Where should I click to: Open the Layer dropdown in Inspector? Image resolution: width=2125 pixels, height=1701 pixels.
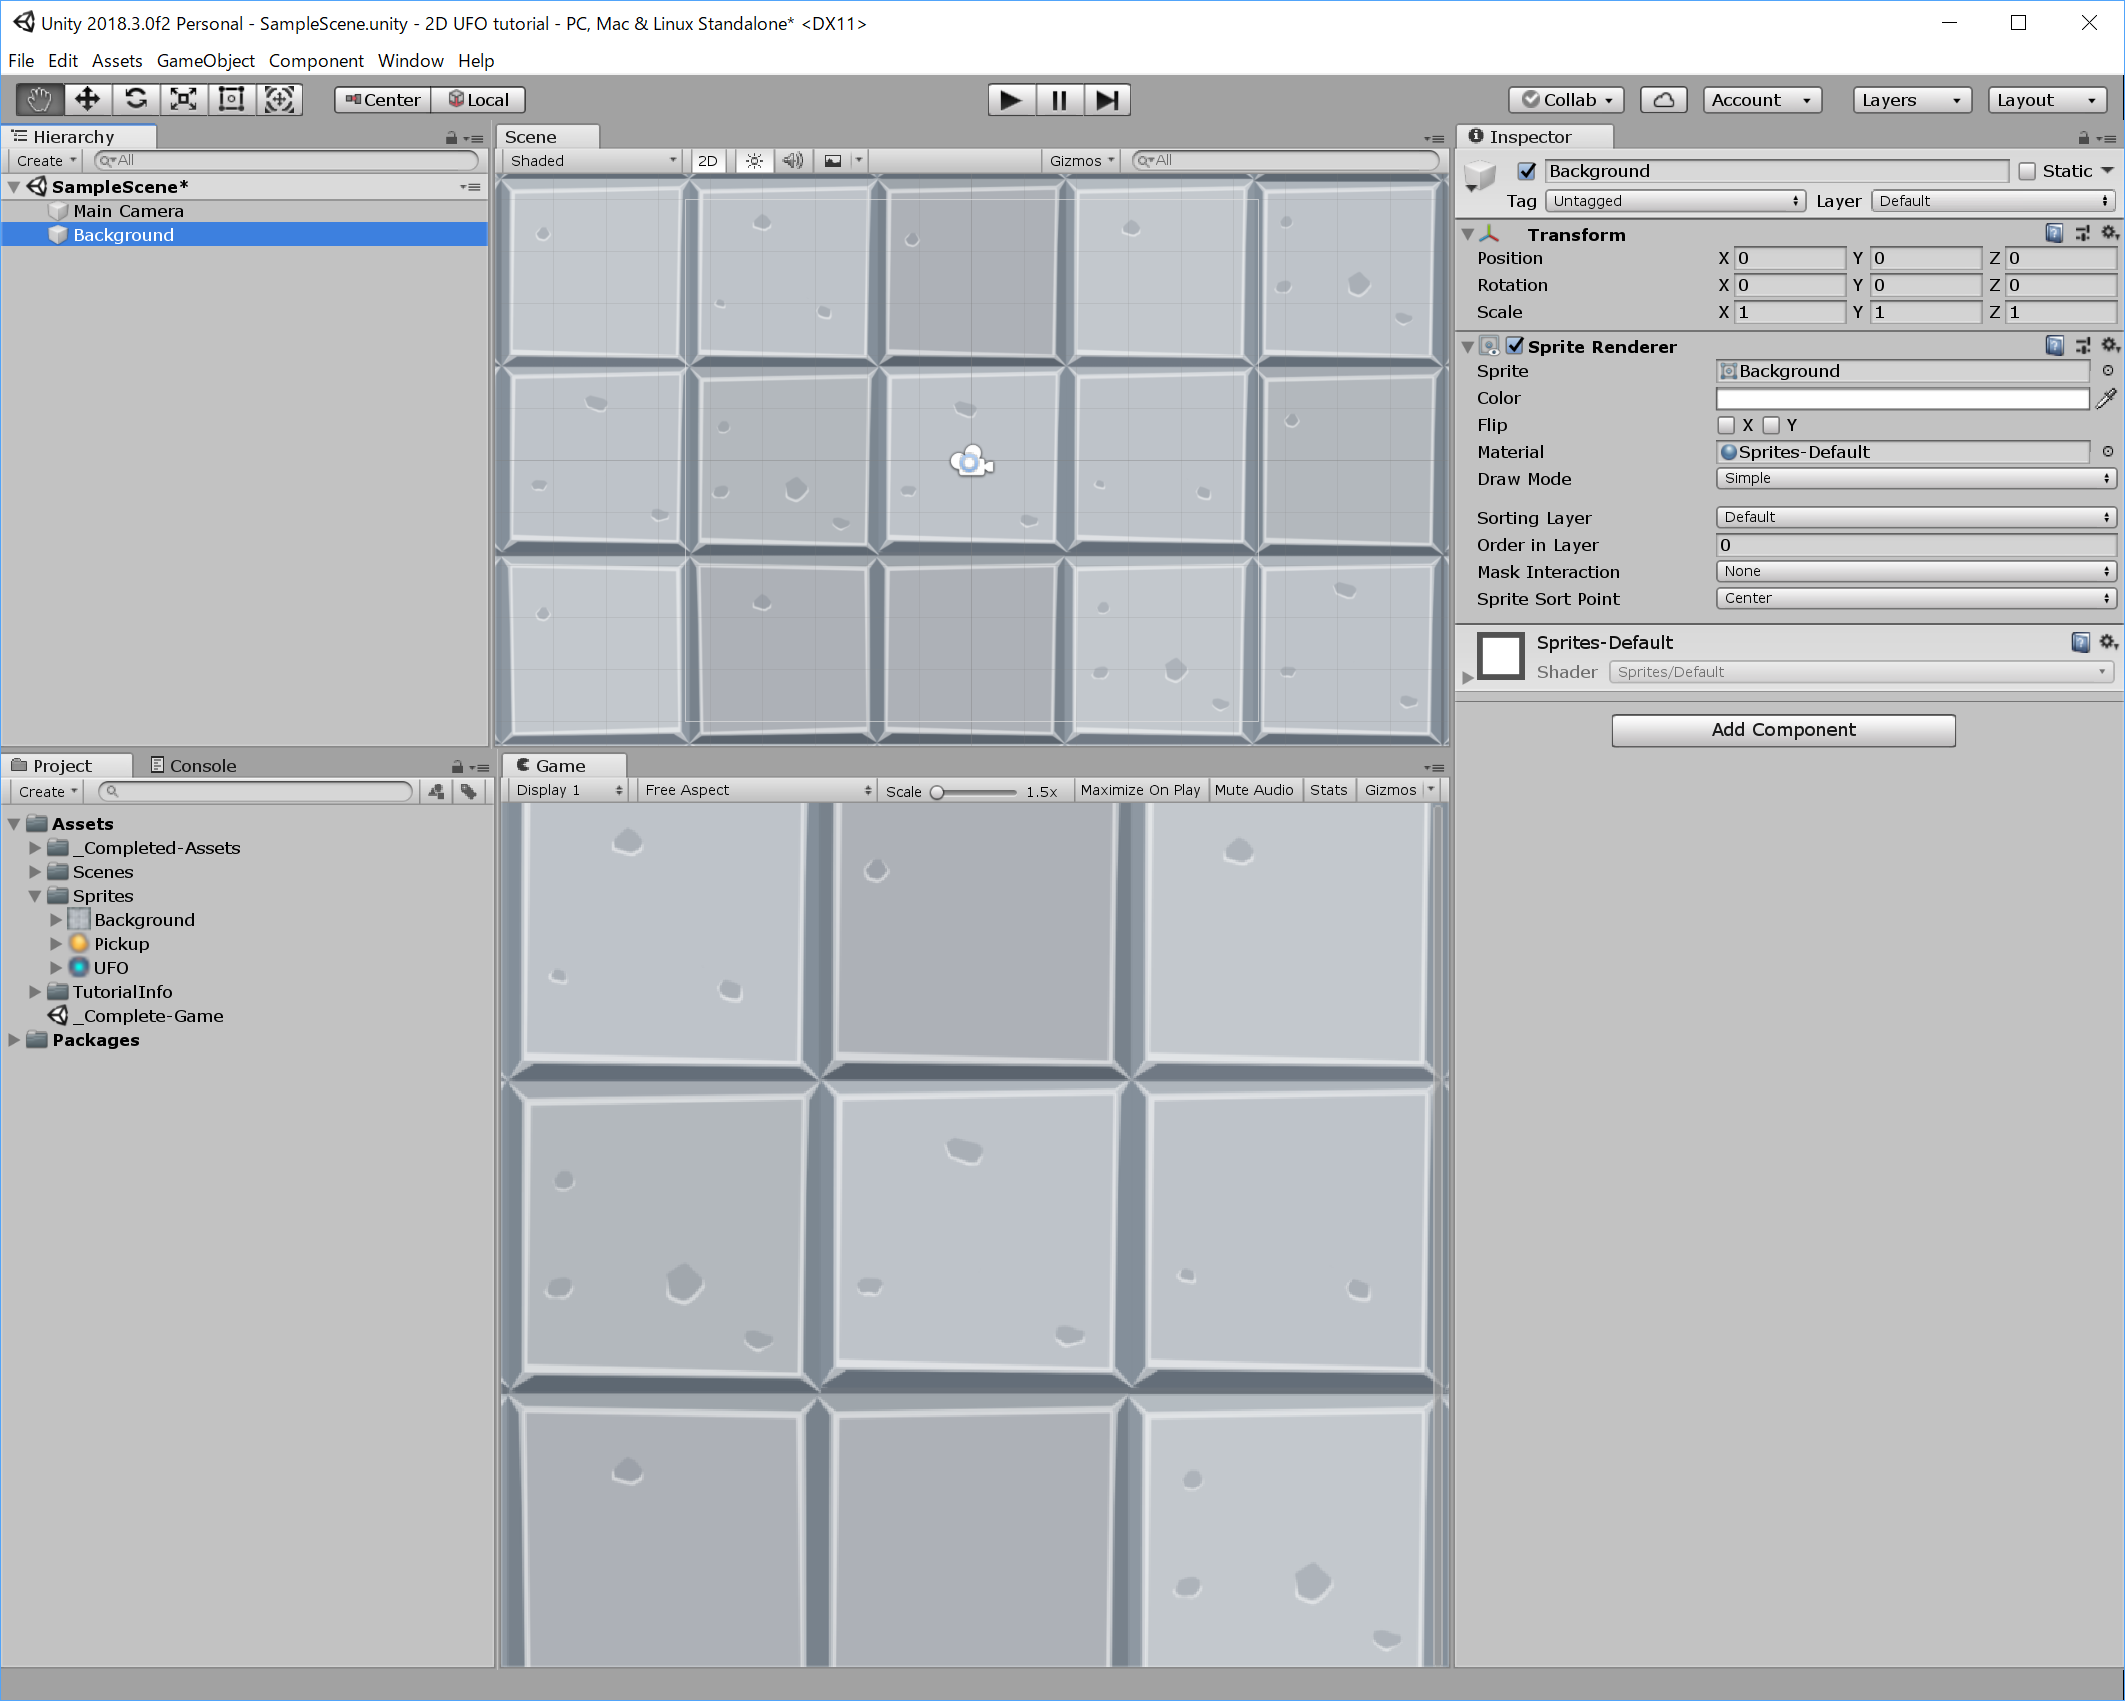1993,201
